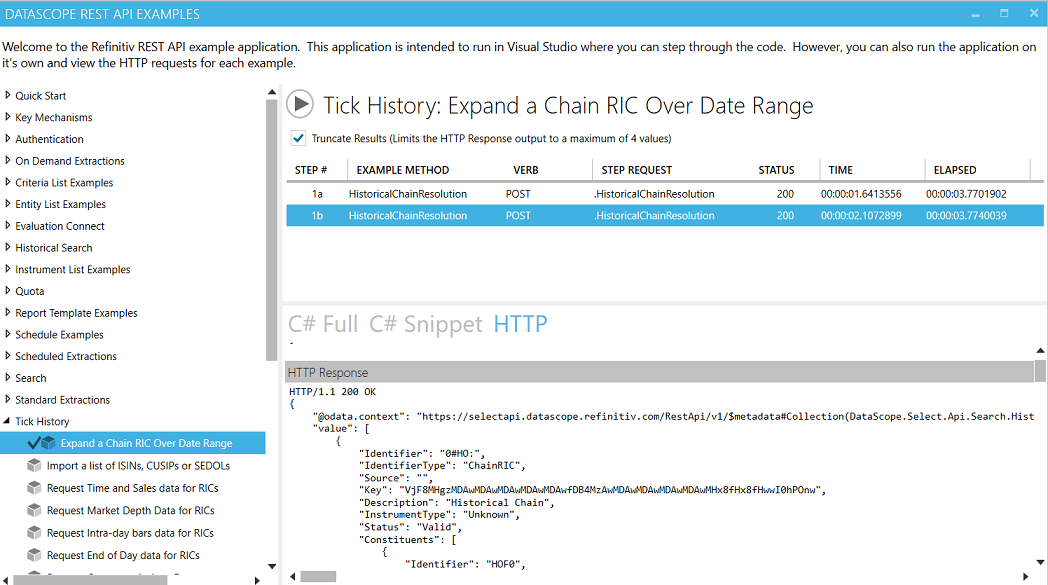1048x585 pixels.
Task: Collapse the Tick History node arrow
Action: tap(7, 421)
